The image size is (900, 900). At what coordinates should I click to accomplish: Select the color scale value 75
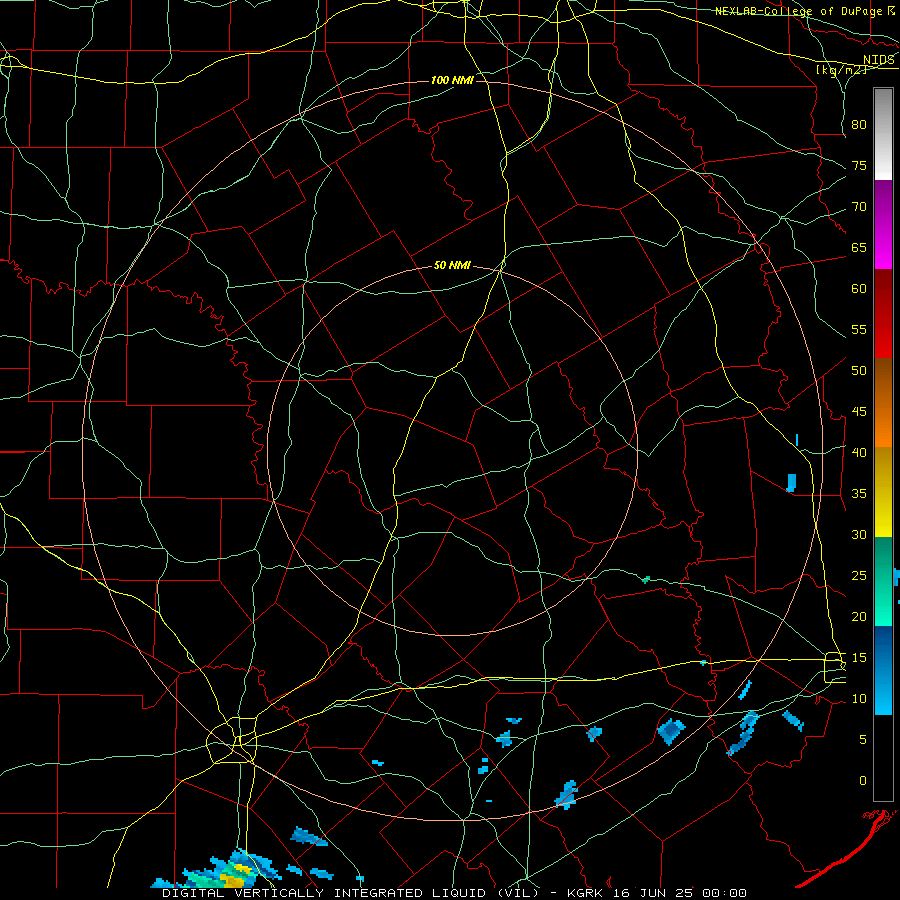(859, 165)
